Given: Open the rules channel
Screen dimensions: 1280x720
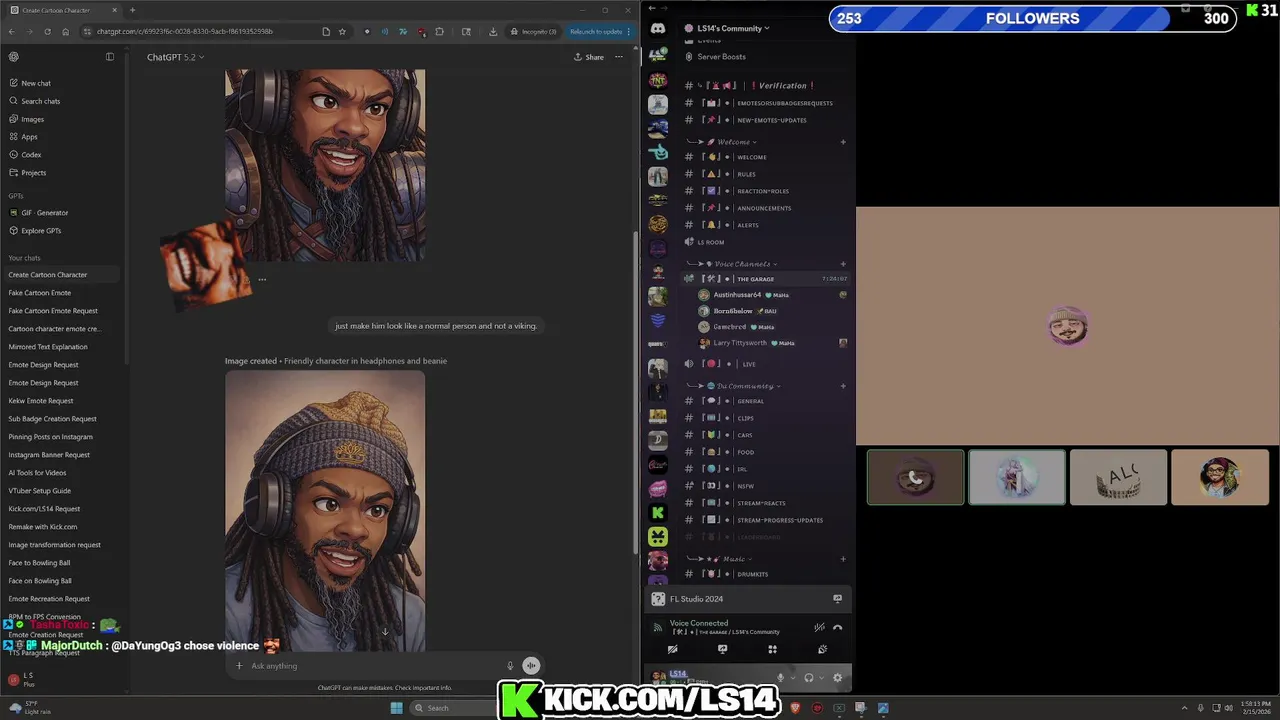Looking at the screenshot, I should tap(765, 174).
